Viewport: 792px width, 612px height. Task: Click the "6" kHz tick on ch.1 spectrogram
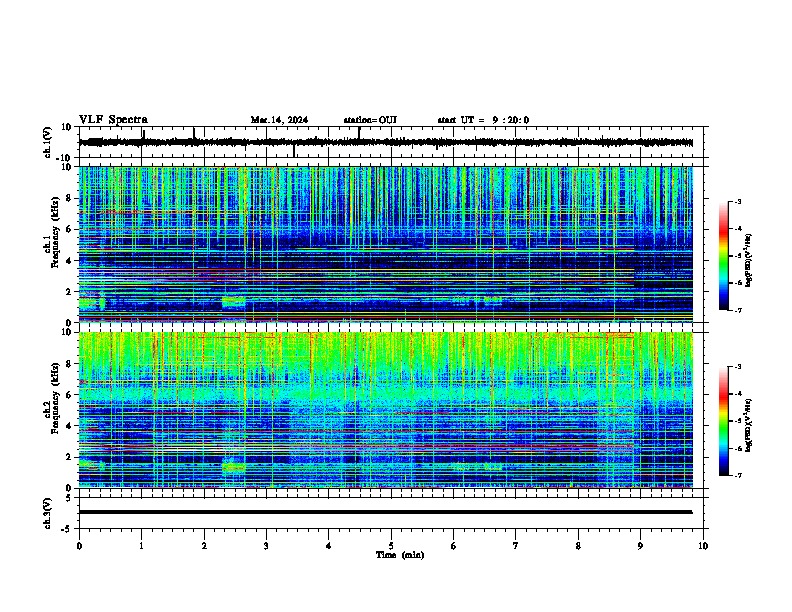(x=69, y=229)
